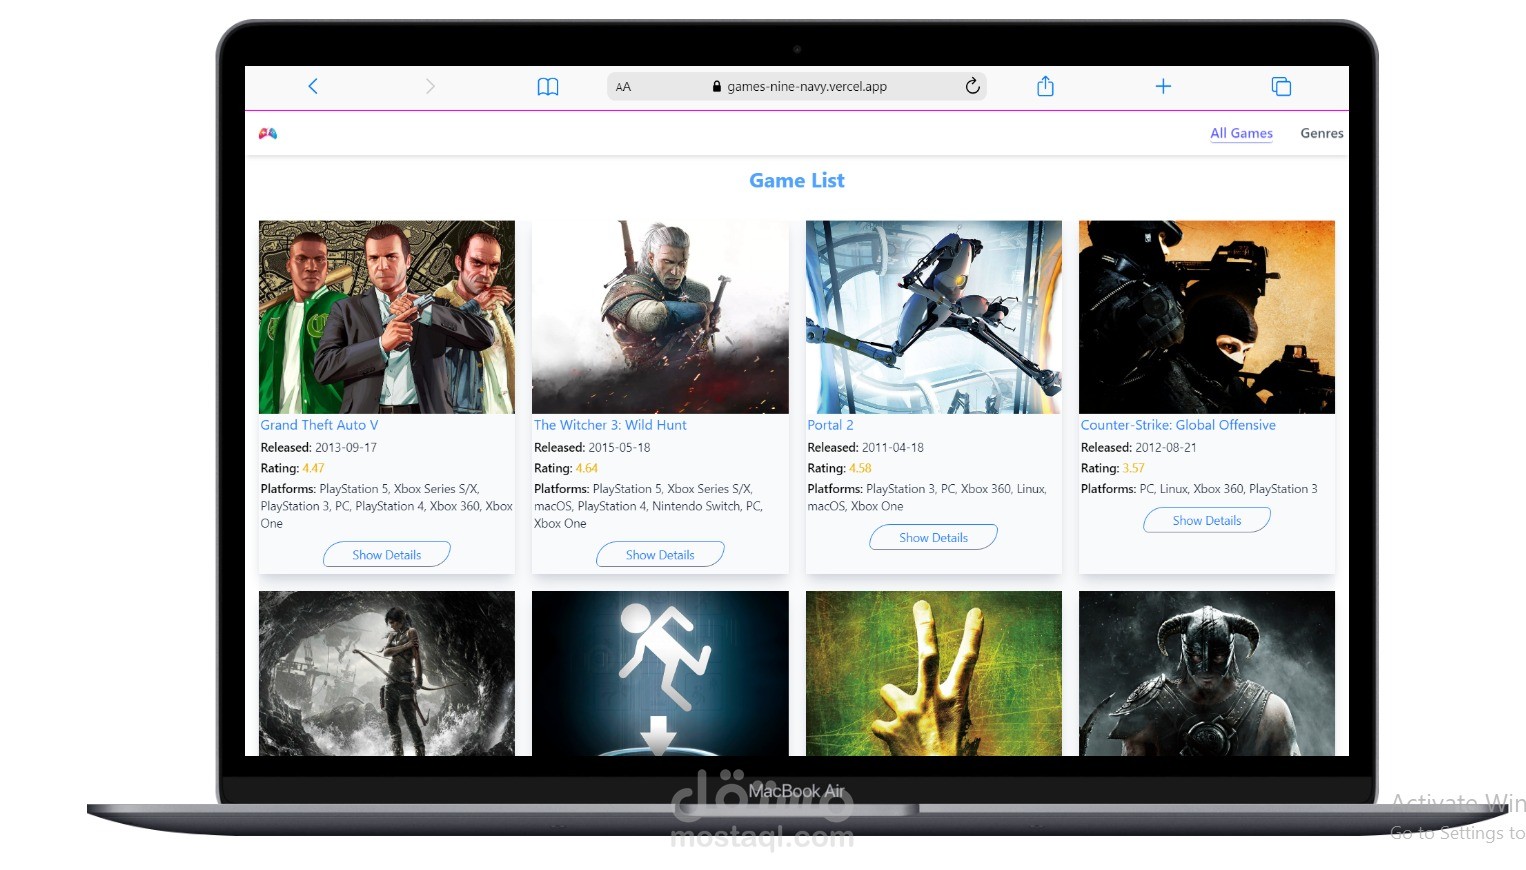Click the Platforms text of The Witcher 3
1526x870 pixels.
(650, 506)
